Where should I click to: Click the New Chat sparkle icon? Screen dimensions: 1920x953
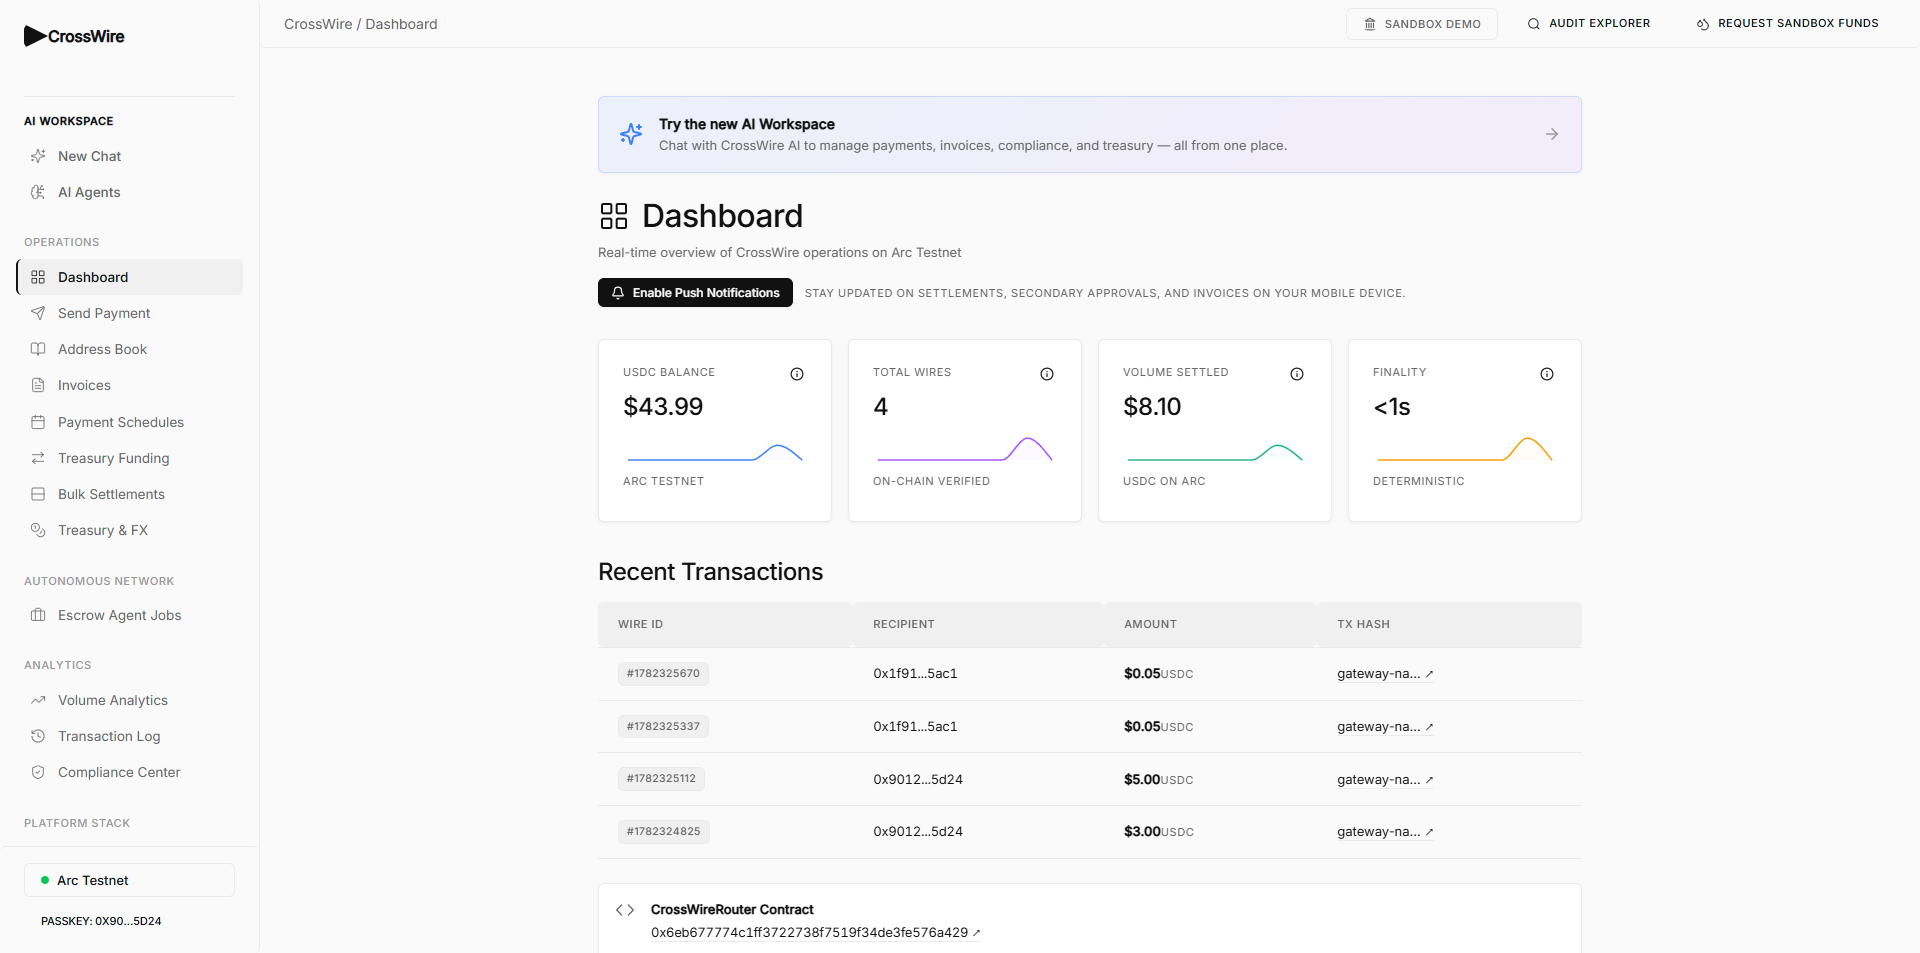click(x=38, y=156)
